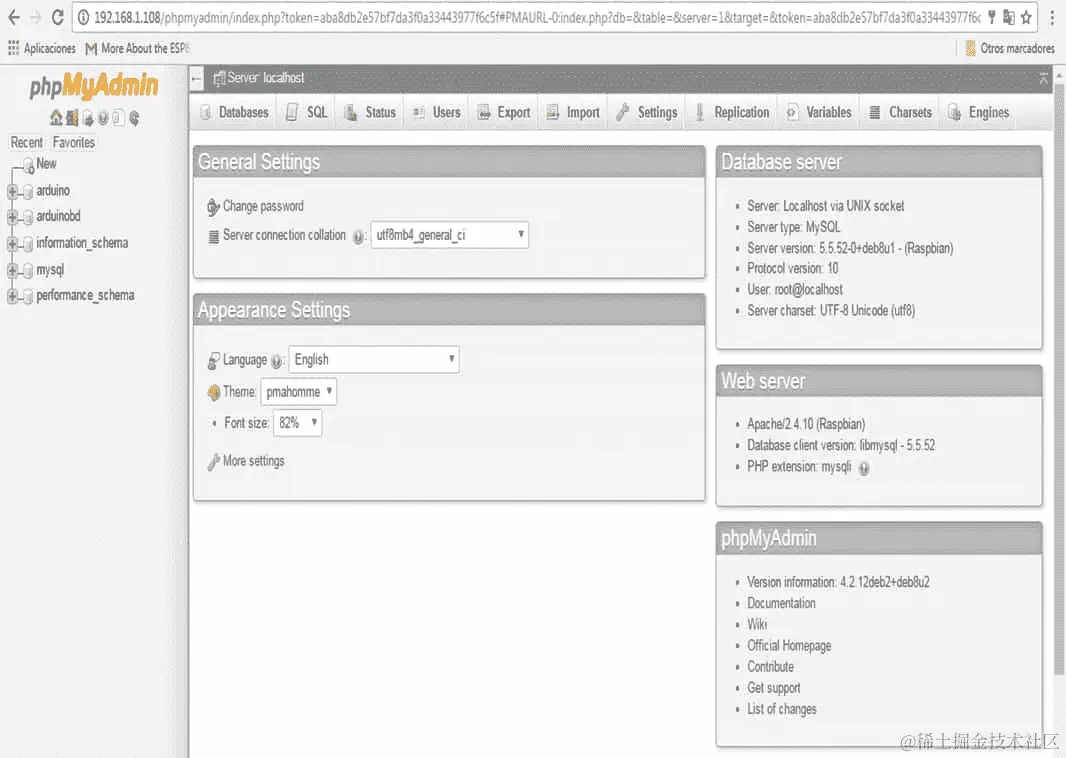Viewport: 1066px width, 758px height.
Task: Click the Contribute link
Action: tap(770, 666)
